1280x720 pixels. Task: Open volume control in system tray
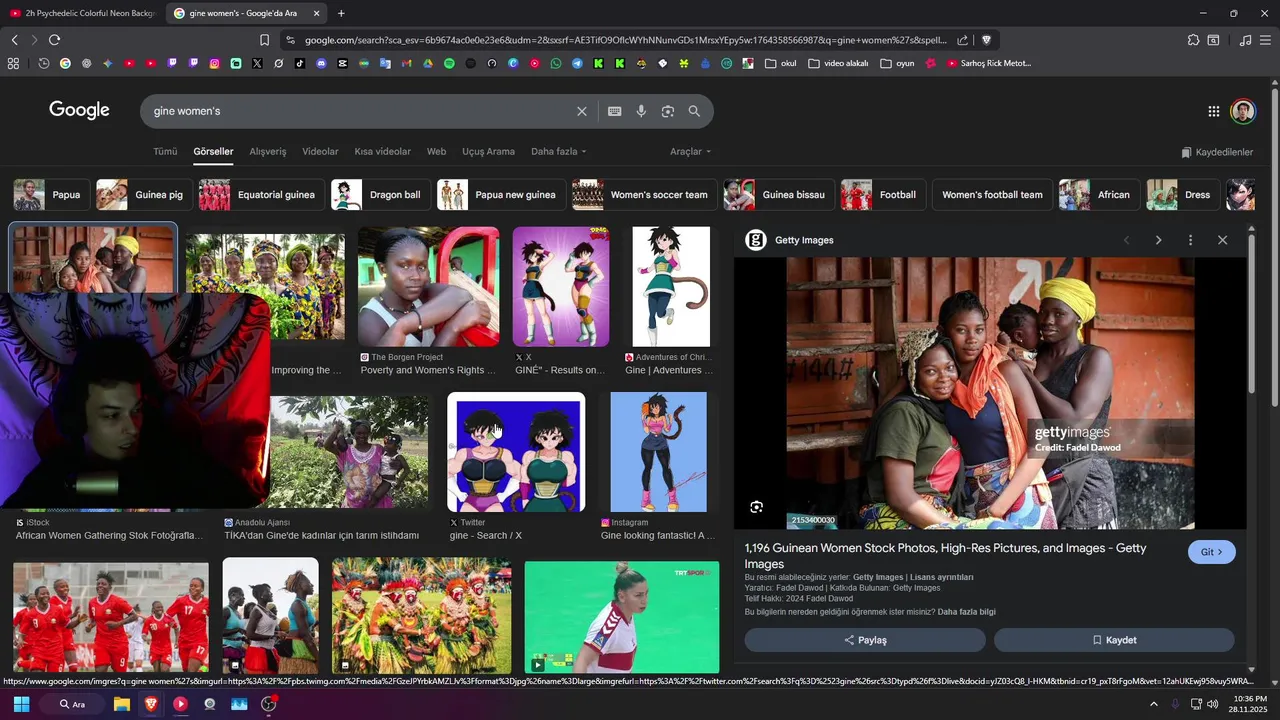pyautogui.click(x=1213, y=704)
